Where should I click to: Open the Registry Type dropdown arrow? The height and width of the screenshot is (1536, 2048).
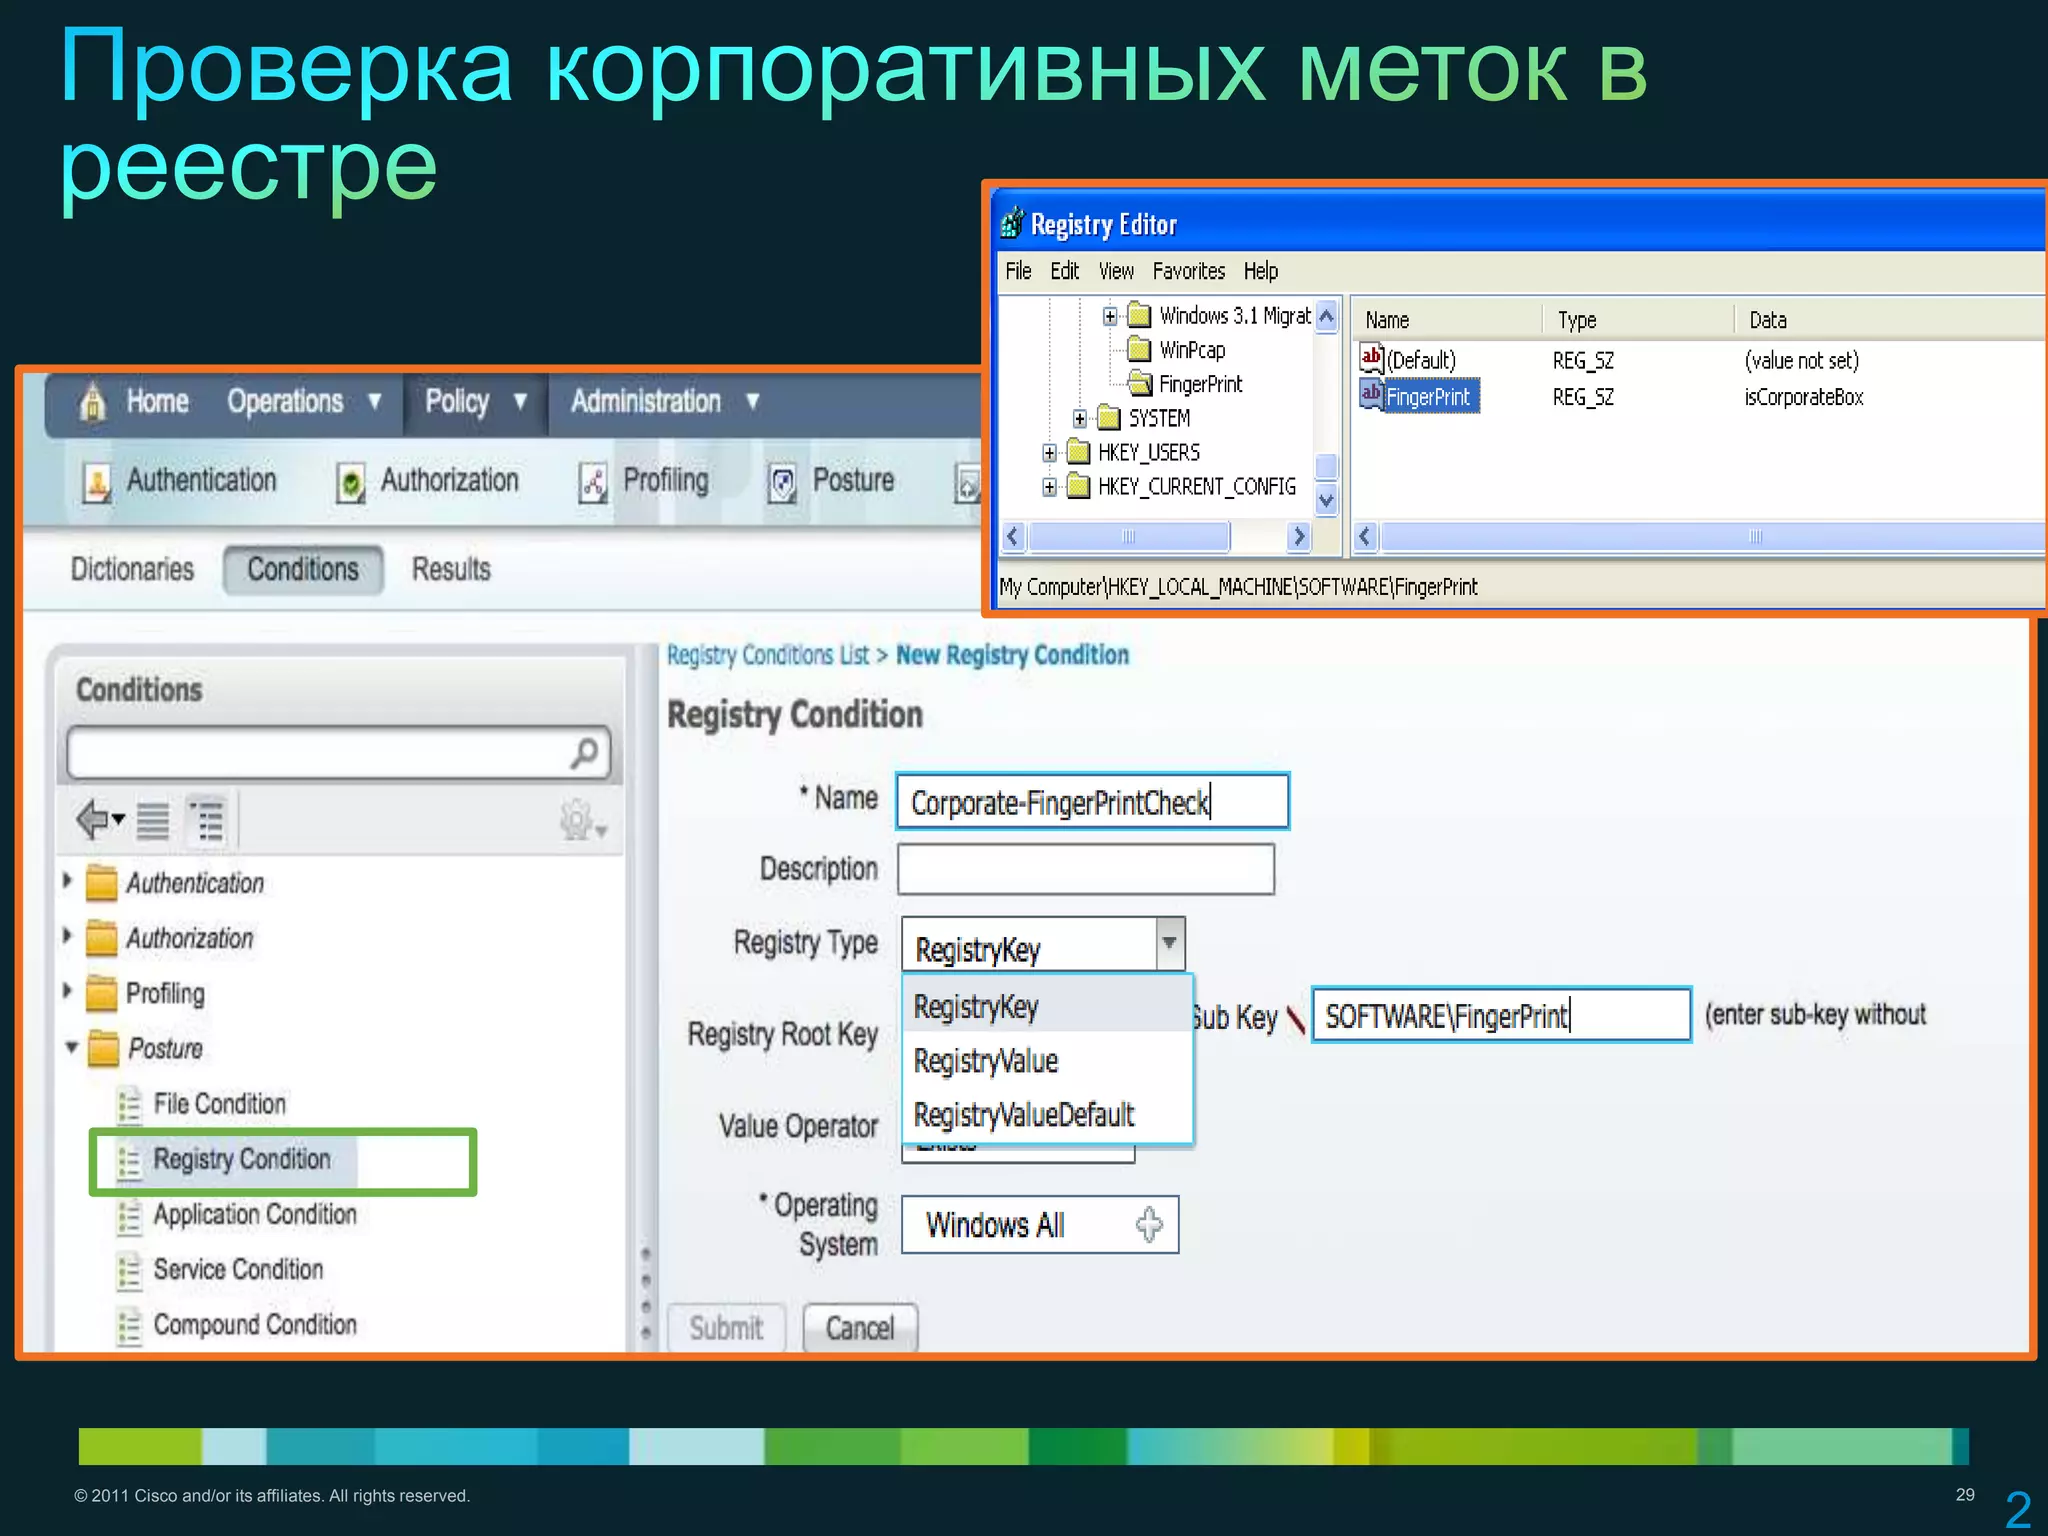click(x=1169, y=943)
